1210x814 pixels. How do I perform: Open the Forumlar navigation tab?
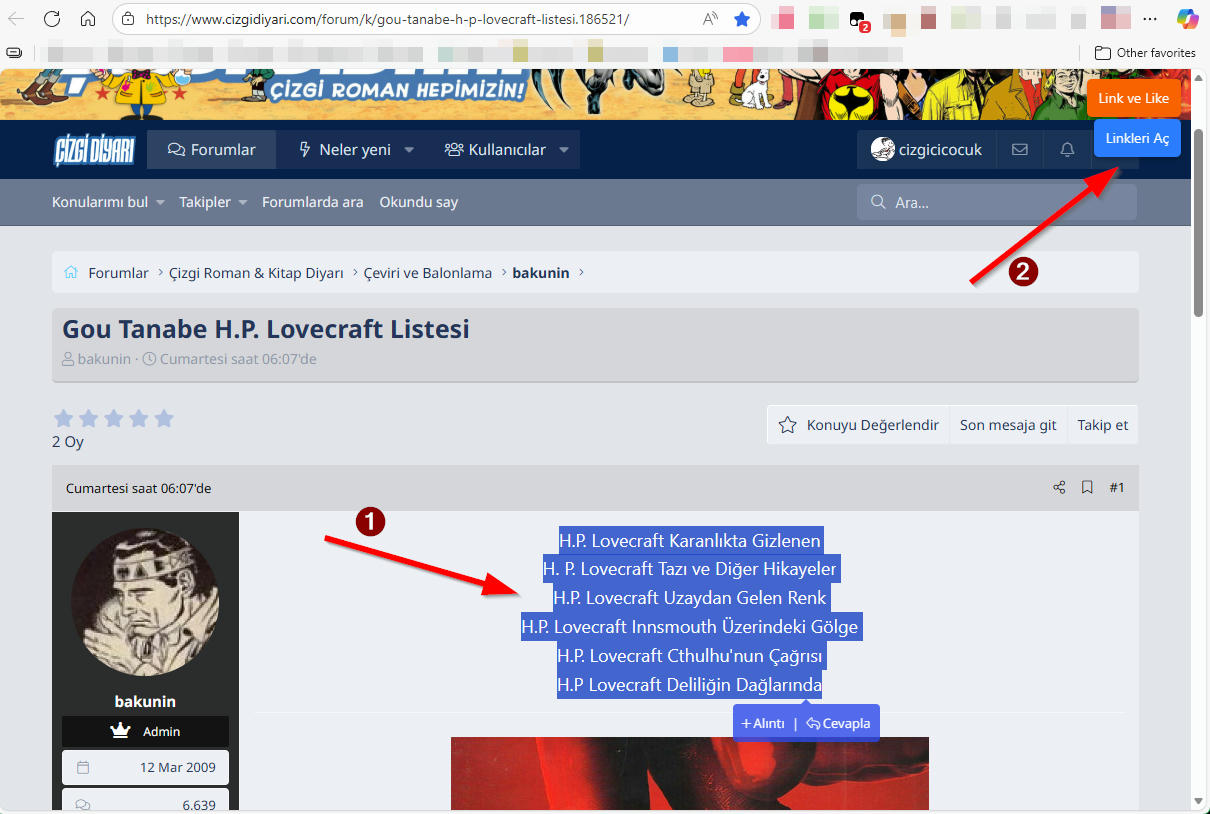point(211,150)
